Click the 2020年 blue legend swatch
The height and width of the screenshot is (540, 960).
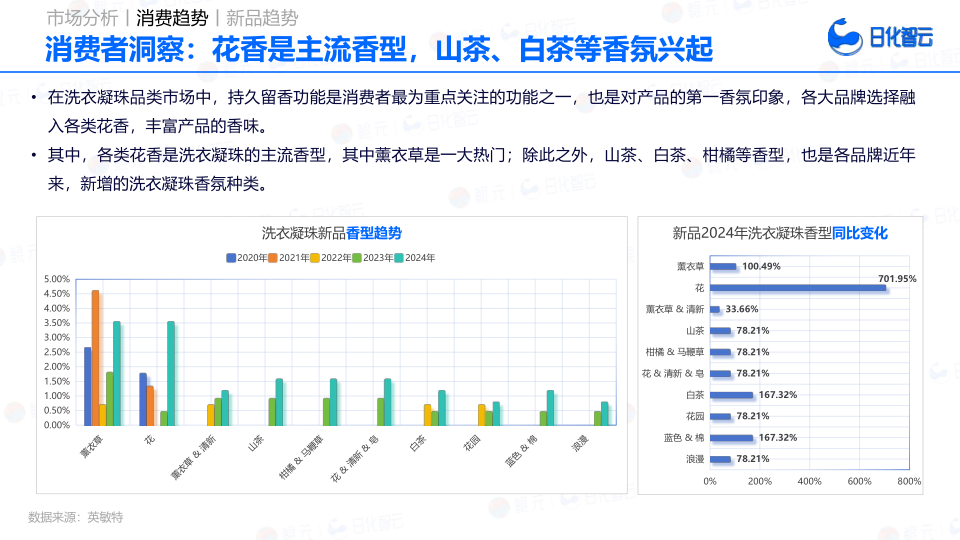click(231, 258)
